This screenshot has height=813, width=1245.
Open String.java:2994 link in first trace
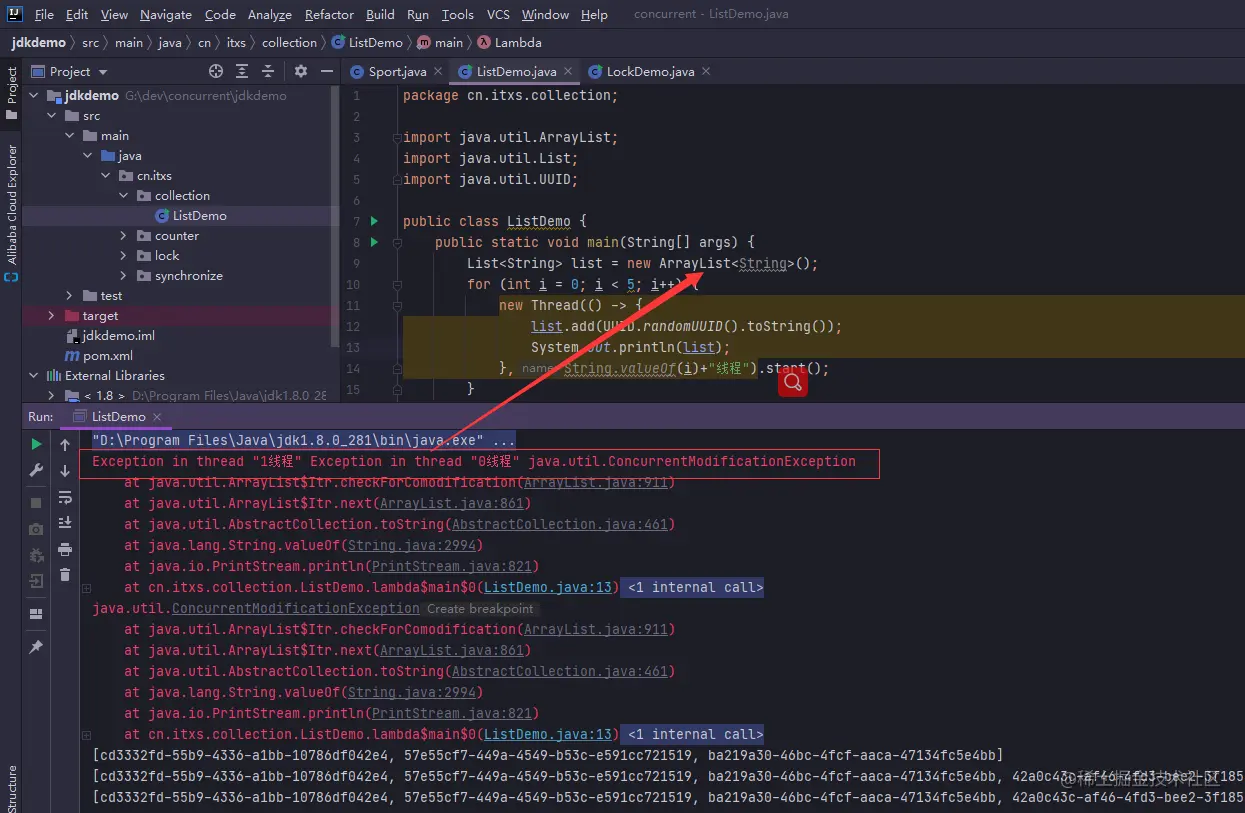click(410, 546)
